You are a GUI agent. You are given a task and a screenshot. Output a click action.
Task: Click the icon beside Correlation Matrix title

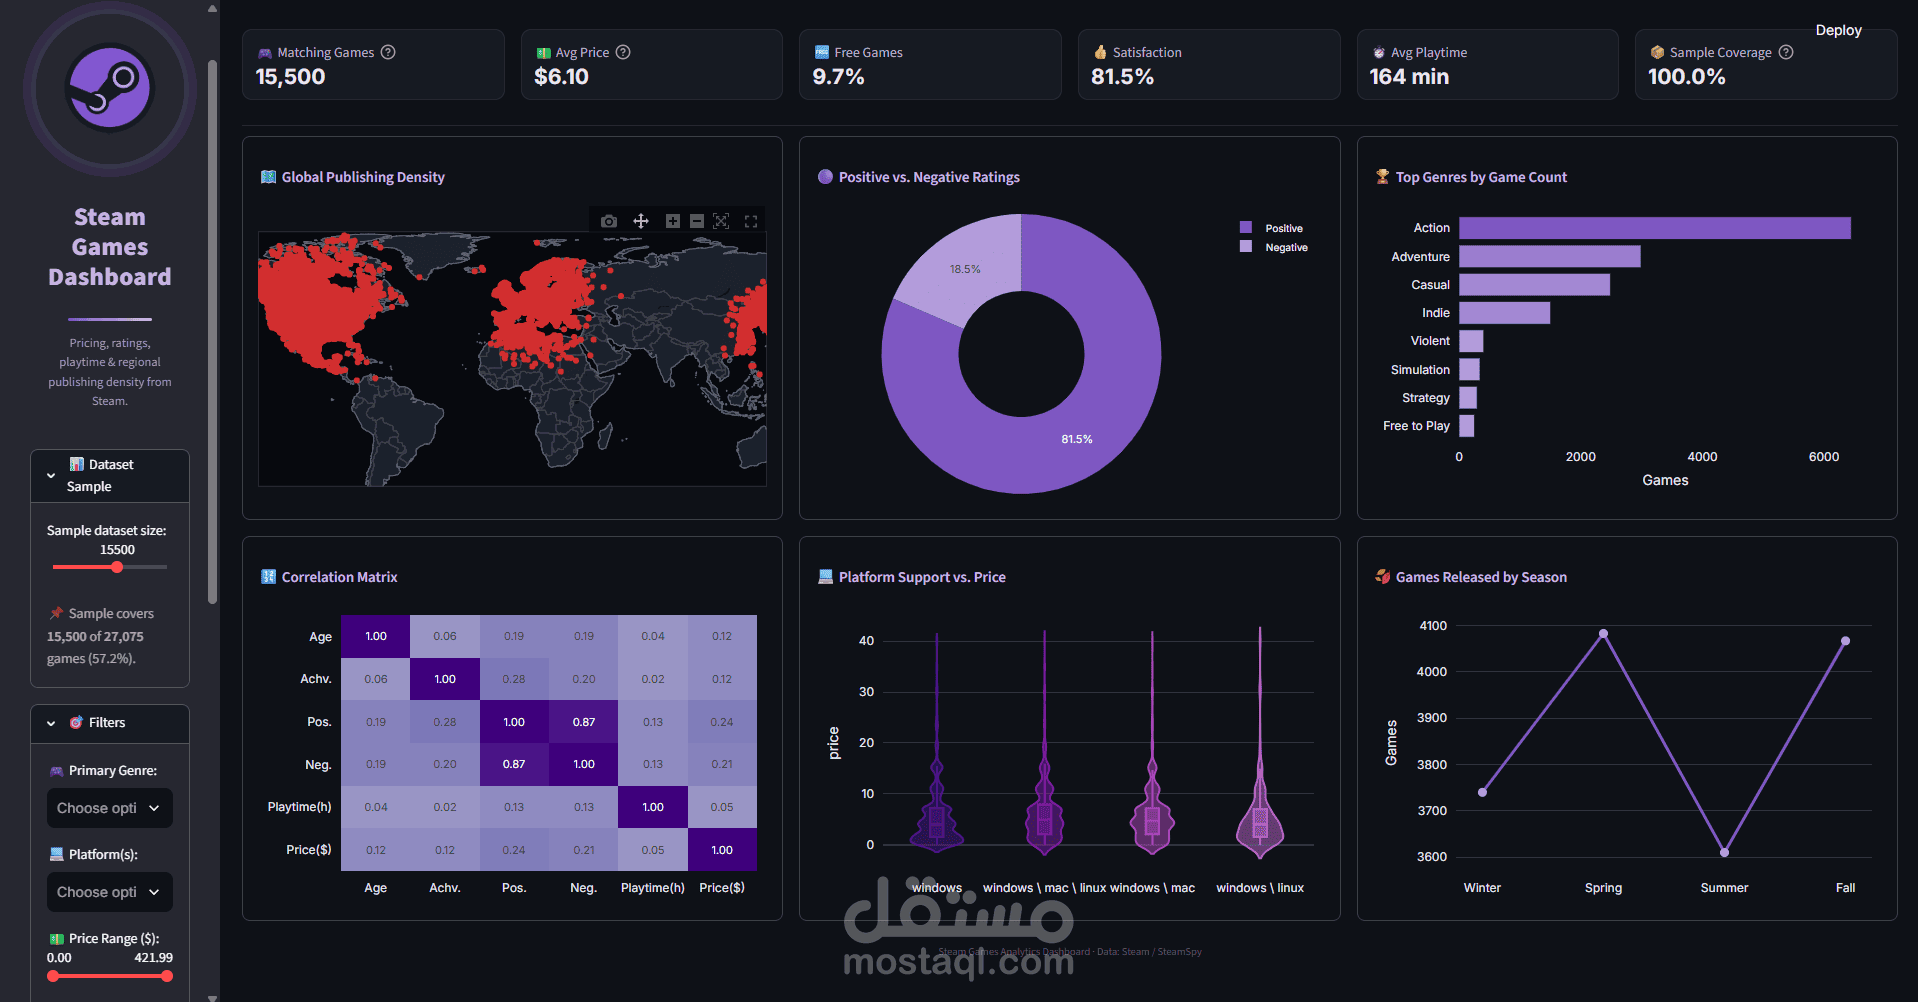click(x=268, y=577)
